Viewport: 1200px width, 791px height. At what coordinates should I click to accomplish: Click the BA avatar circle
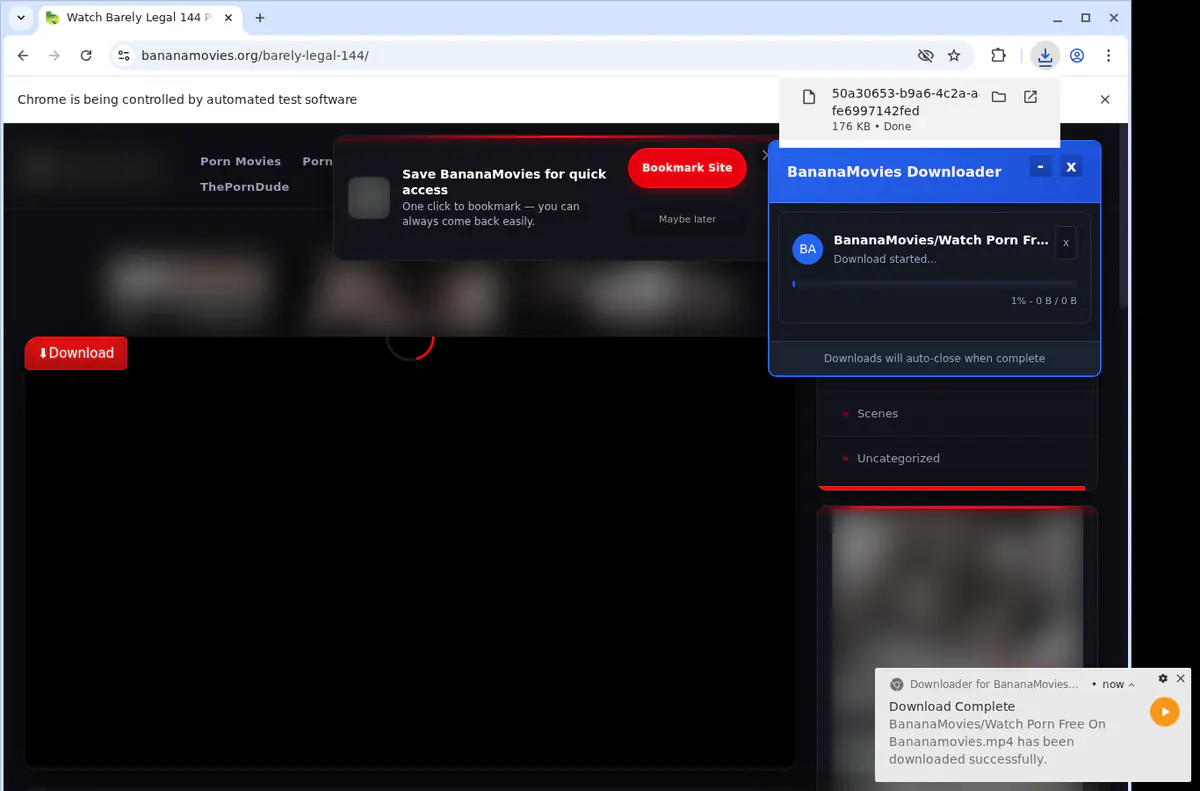(808, 249)
